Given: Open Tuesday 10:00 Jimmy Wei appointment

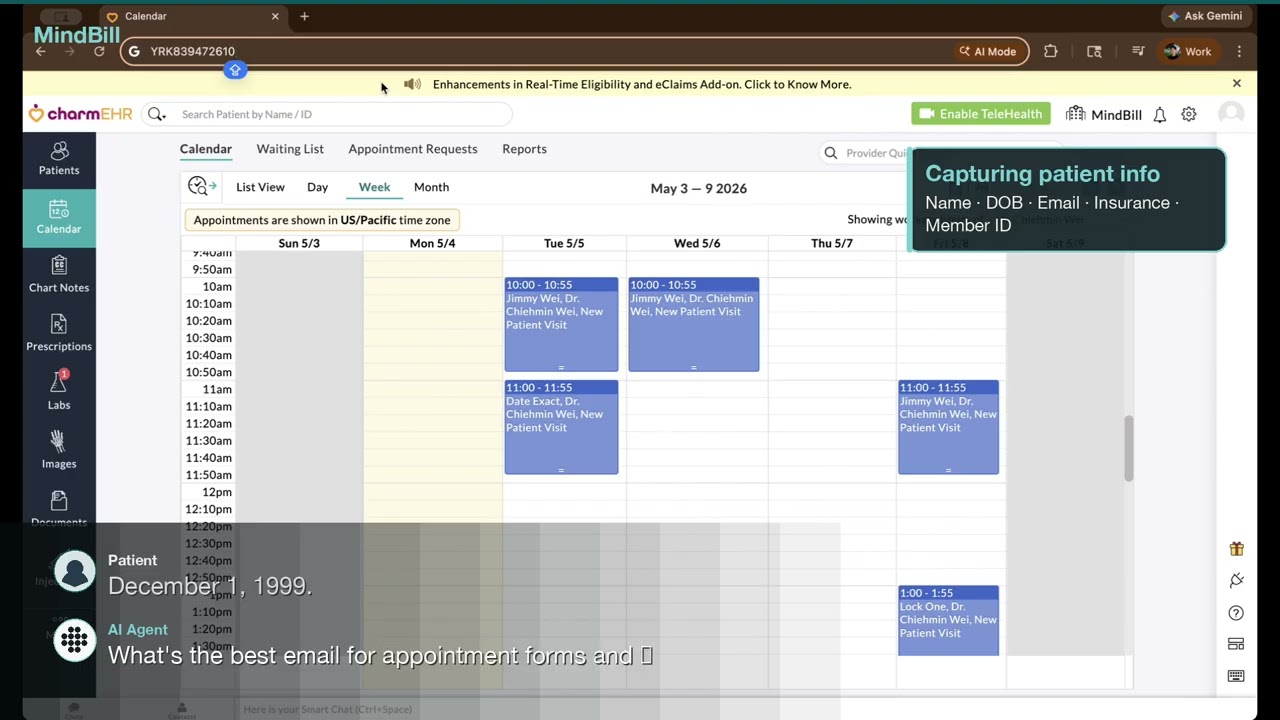Looking at the screenshot, I should 561,325.
